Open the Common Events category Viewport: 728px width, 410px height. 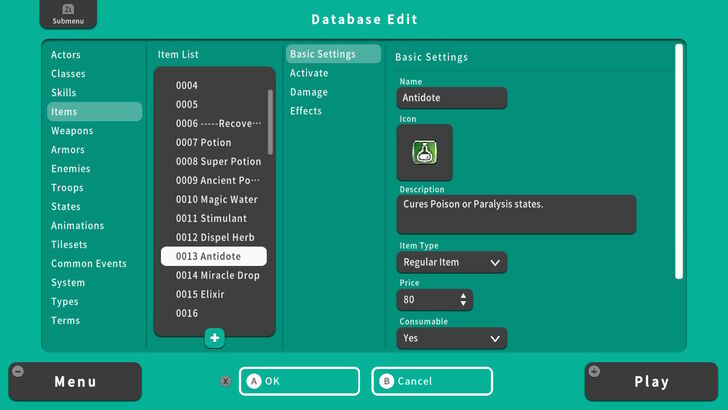(x=89, y=264)
